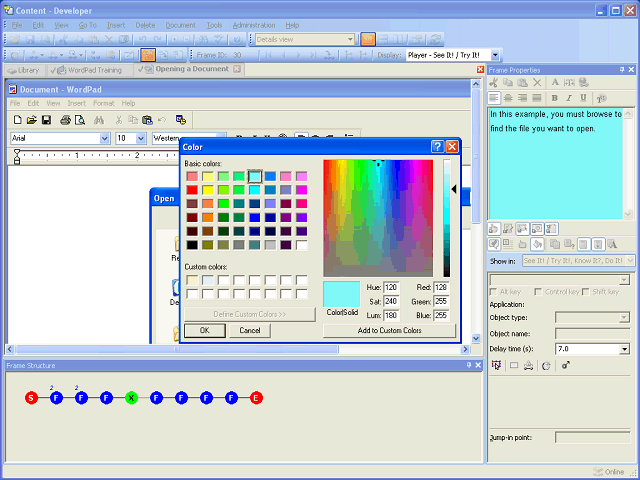
Task: Open the Administration menu
Action: [x=254, y=25]
